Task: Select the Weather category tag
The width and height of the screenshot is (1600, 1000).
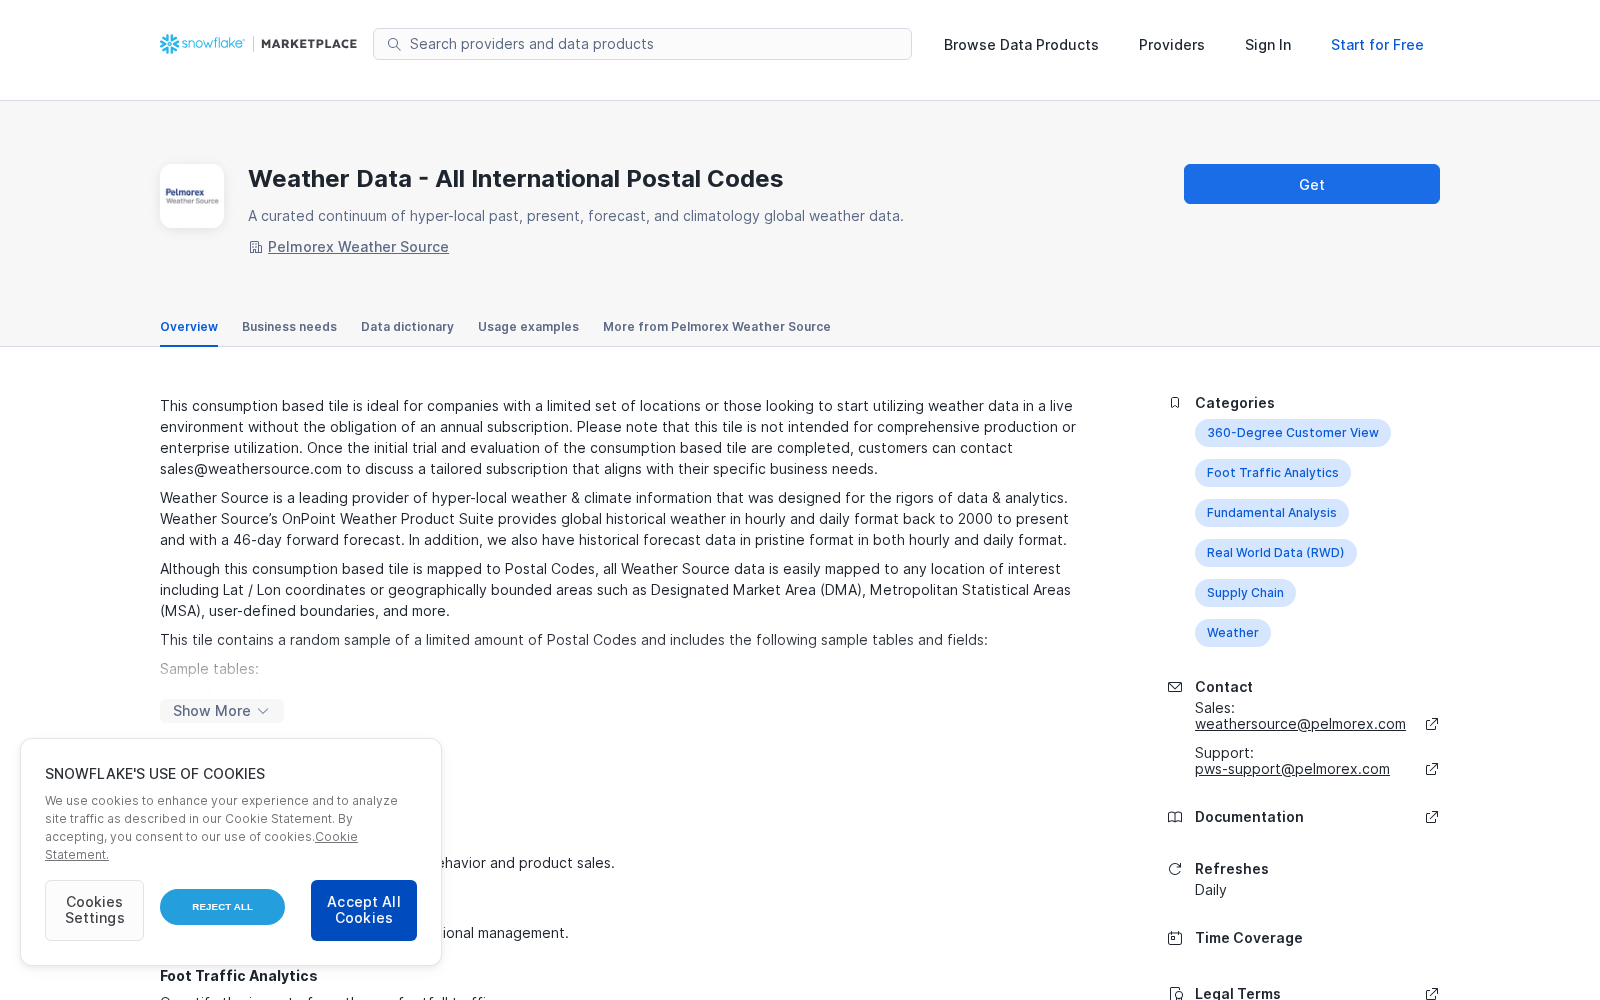Action: [x=1233, y=633]
